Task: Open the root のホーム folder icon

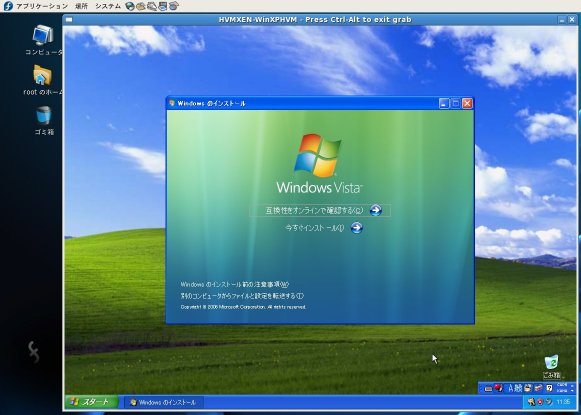Action: coord(42,80)
